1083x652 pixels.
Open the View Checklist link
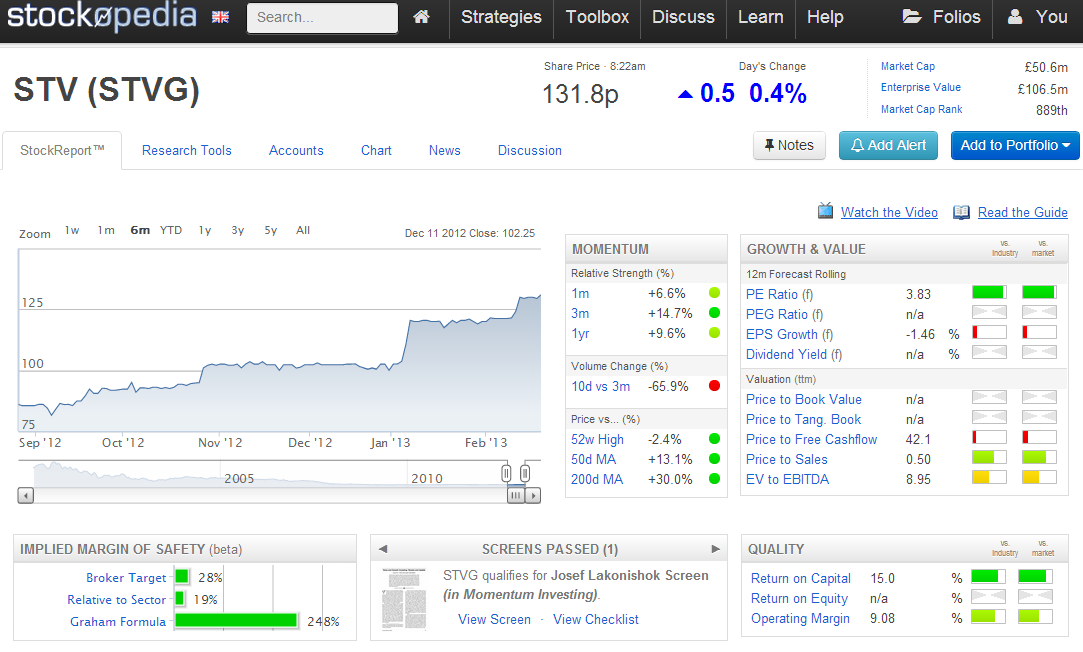click(596, 620)
